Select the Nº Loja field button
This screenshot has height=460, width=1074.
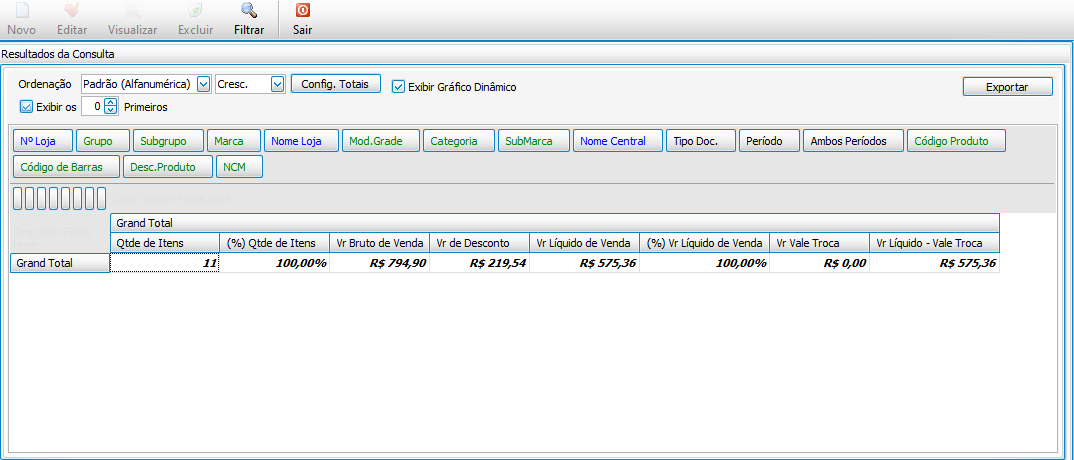(x=43, y=141)
